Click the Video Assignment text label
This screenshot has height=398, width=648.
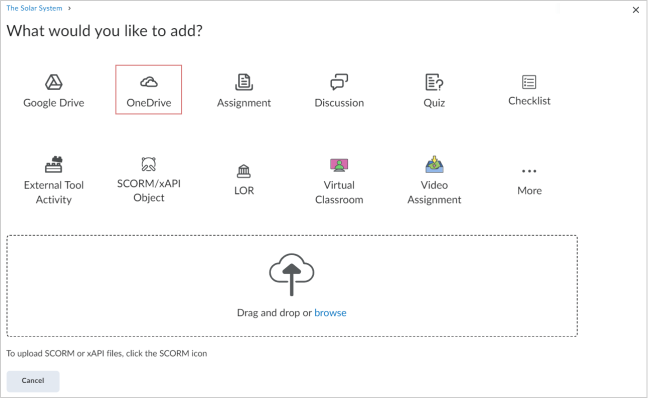coord(434,192)
